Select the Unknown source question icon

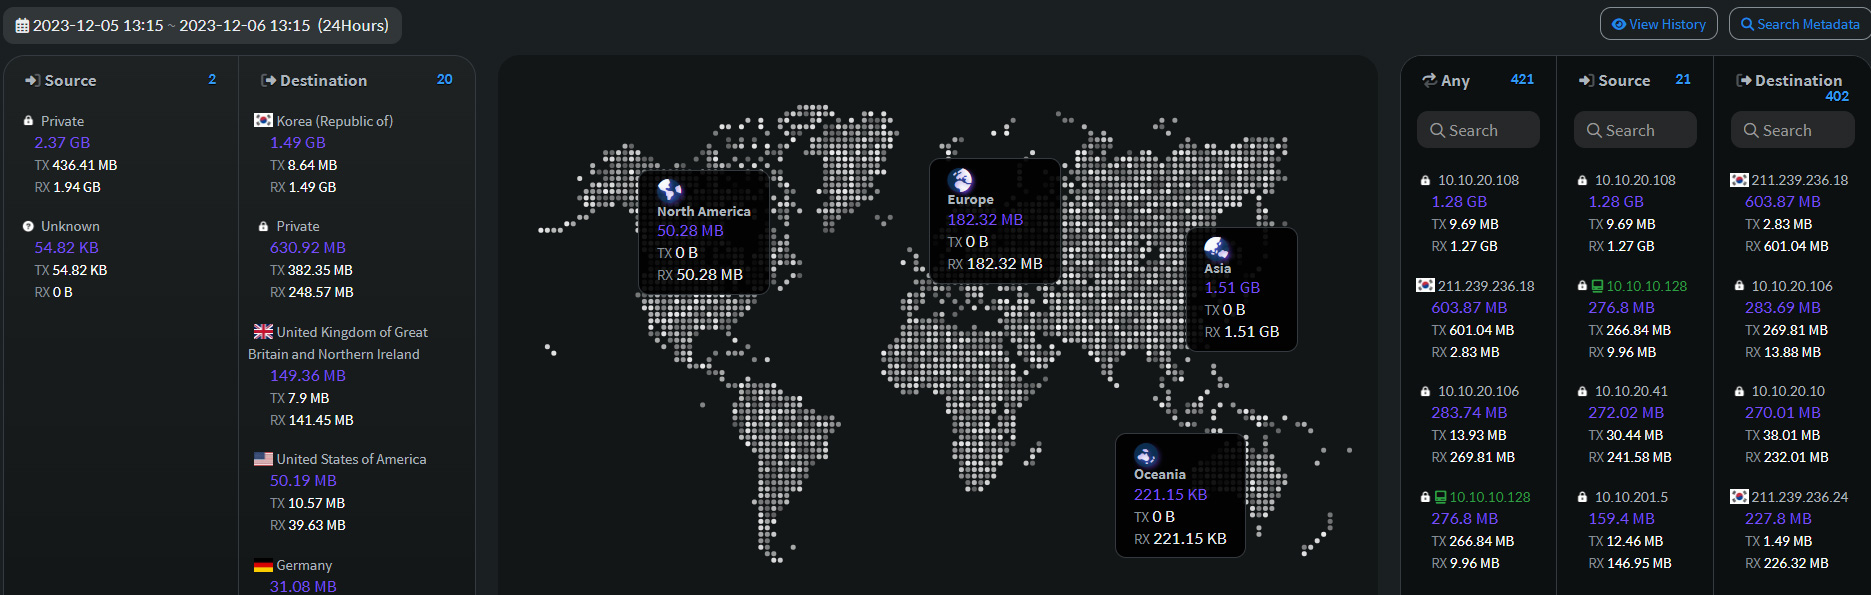(28, 226)
